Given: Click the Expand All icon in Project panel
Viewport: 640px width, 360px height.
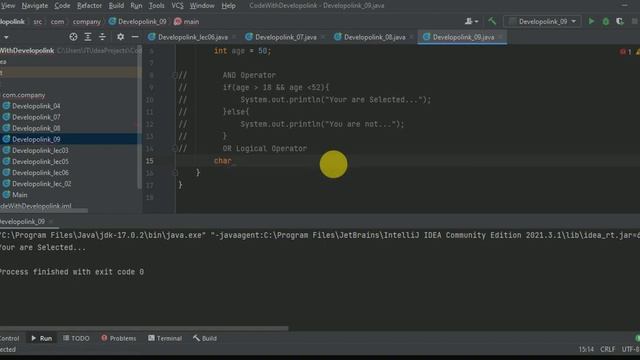Looking at the screenshot, I should (x=88, y=37).
